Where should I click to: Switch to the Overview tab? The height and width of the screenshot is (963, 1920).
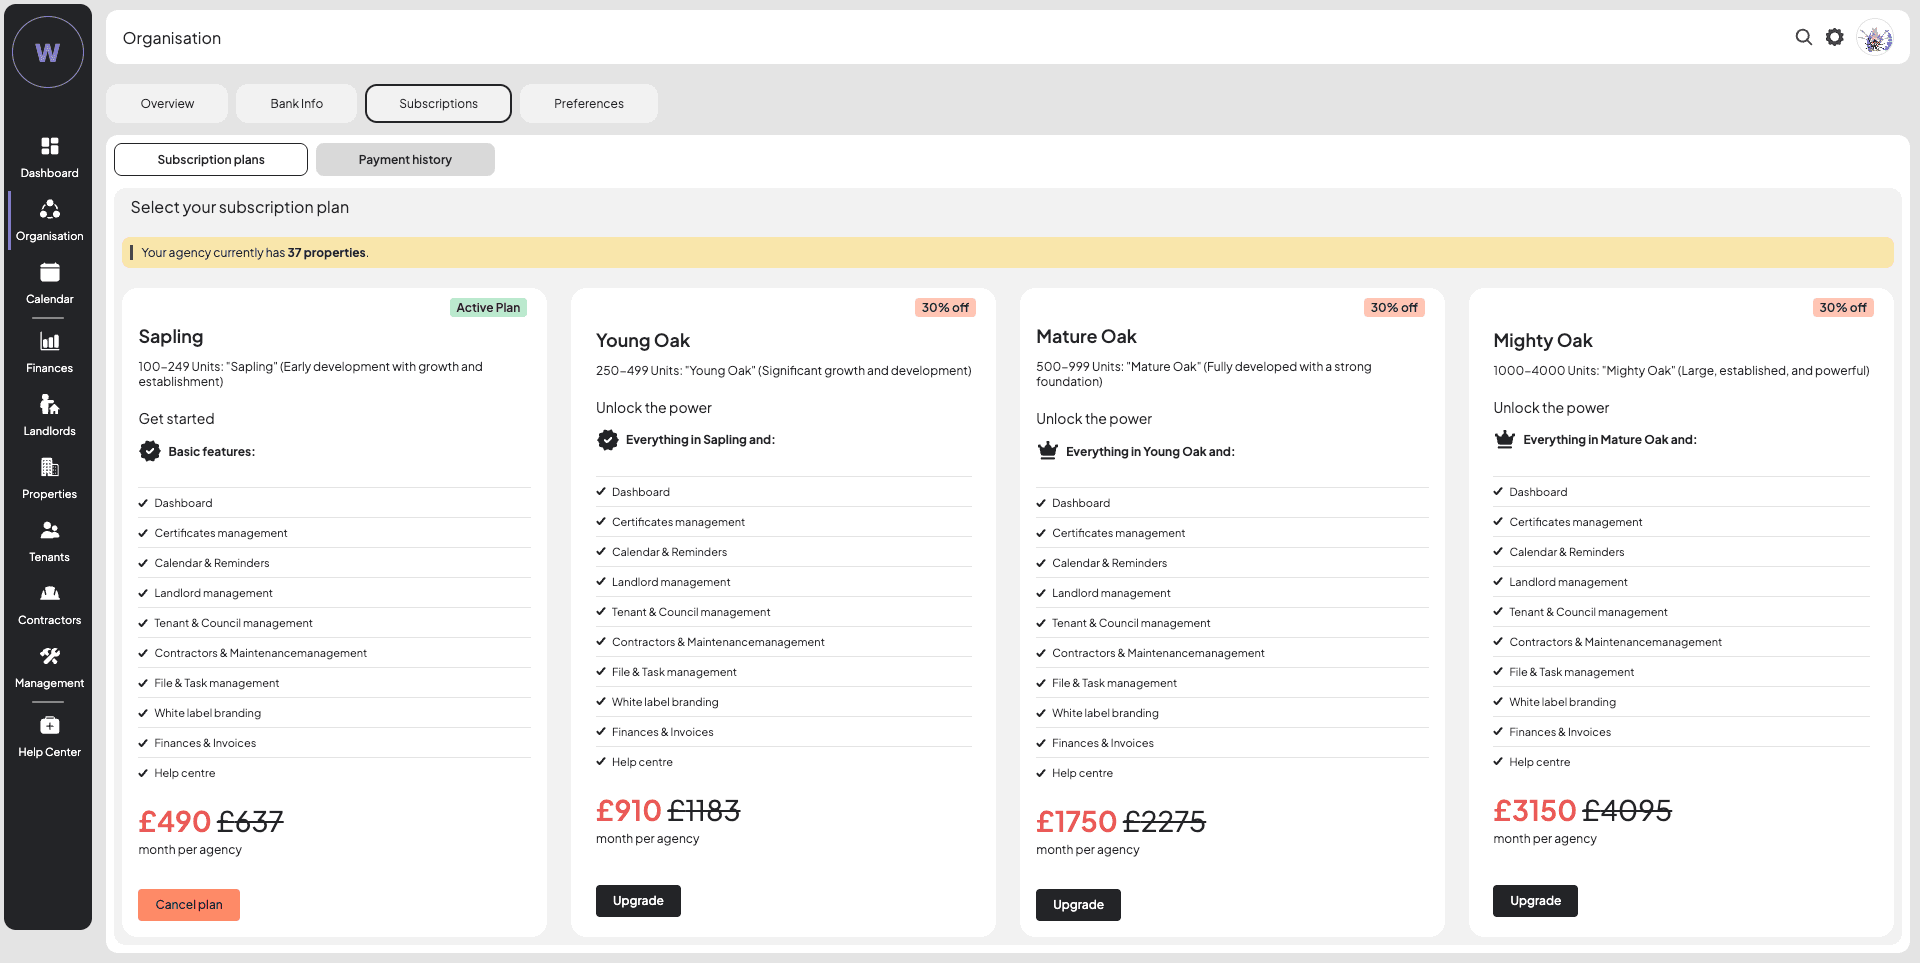click(x=167, y=104)
